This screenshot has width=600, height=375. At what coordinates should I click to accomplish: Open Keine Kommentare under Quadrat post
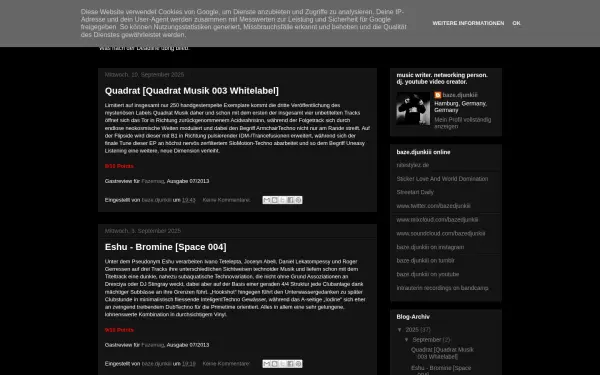click(x=226, y=200)
